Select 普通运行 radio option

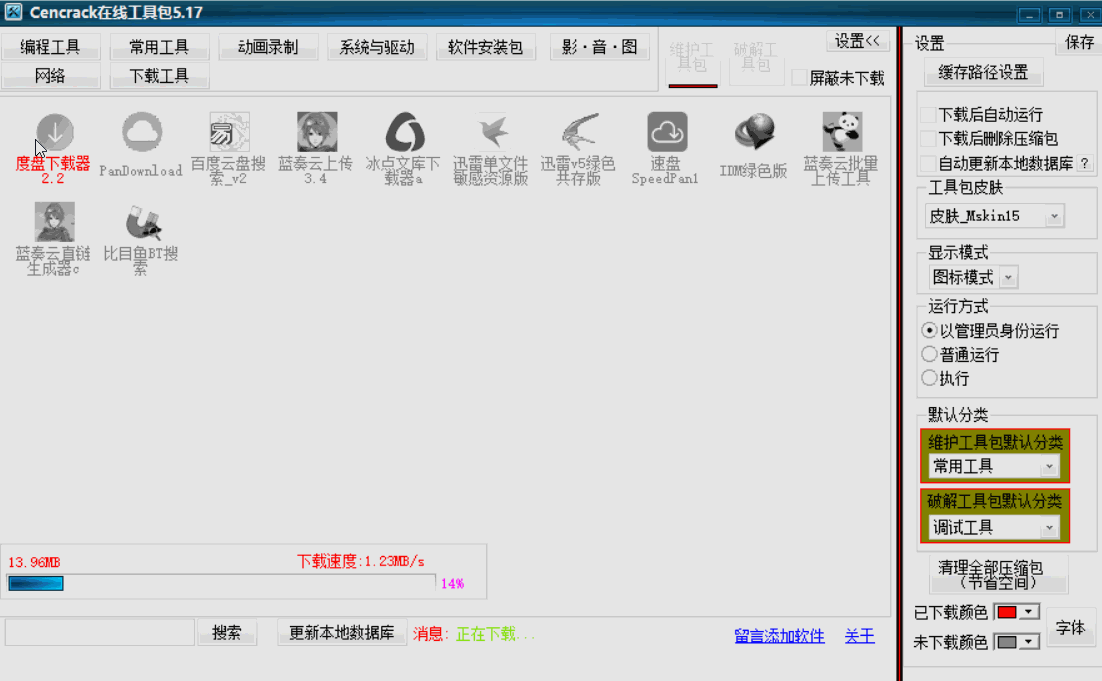click(x=929, y=354)
